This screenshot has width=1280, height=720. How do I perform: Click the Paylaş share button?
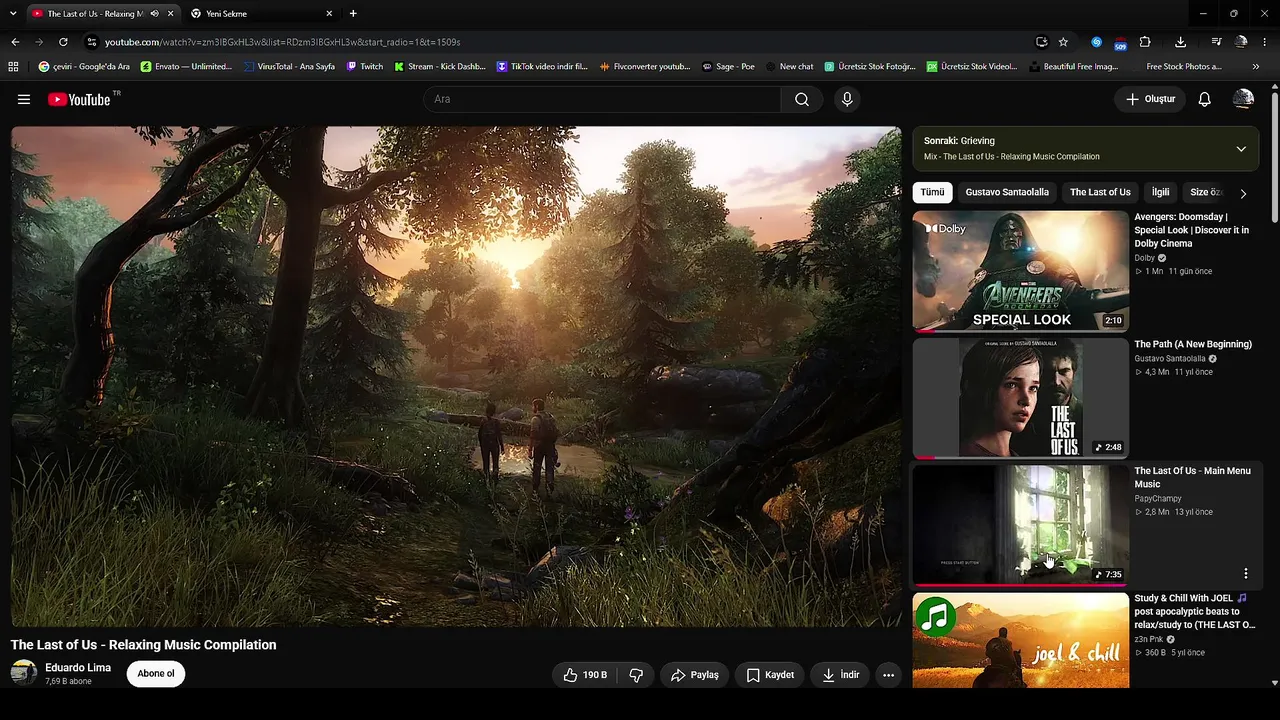tap(695, 675)
